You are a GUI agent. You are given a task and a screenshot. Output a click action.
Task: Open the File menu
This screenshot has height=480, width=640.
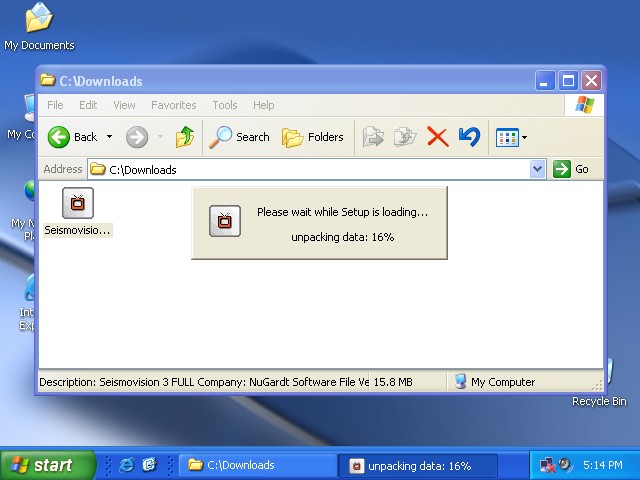click(x=55, y=105)
